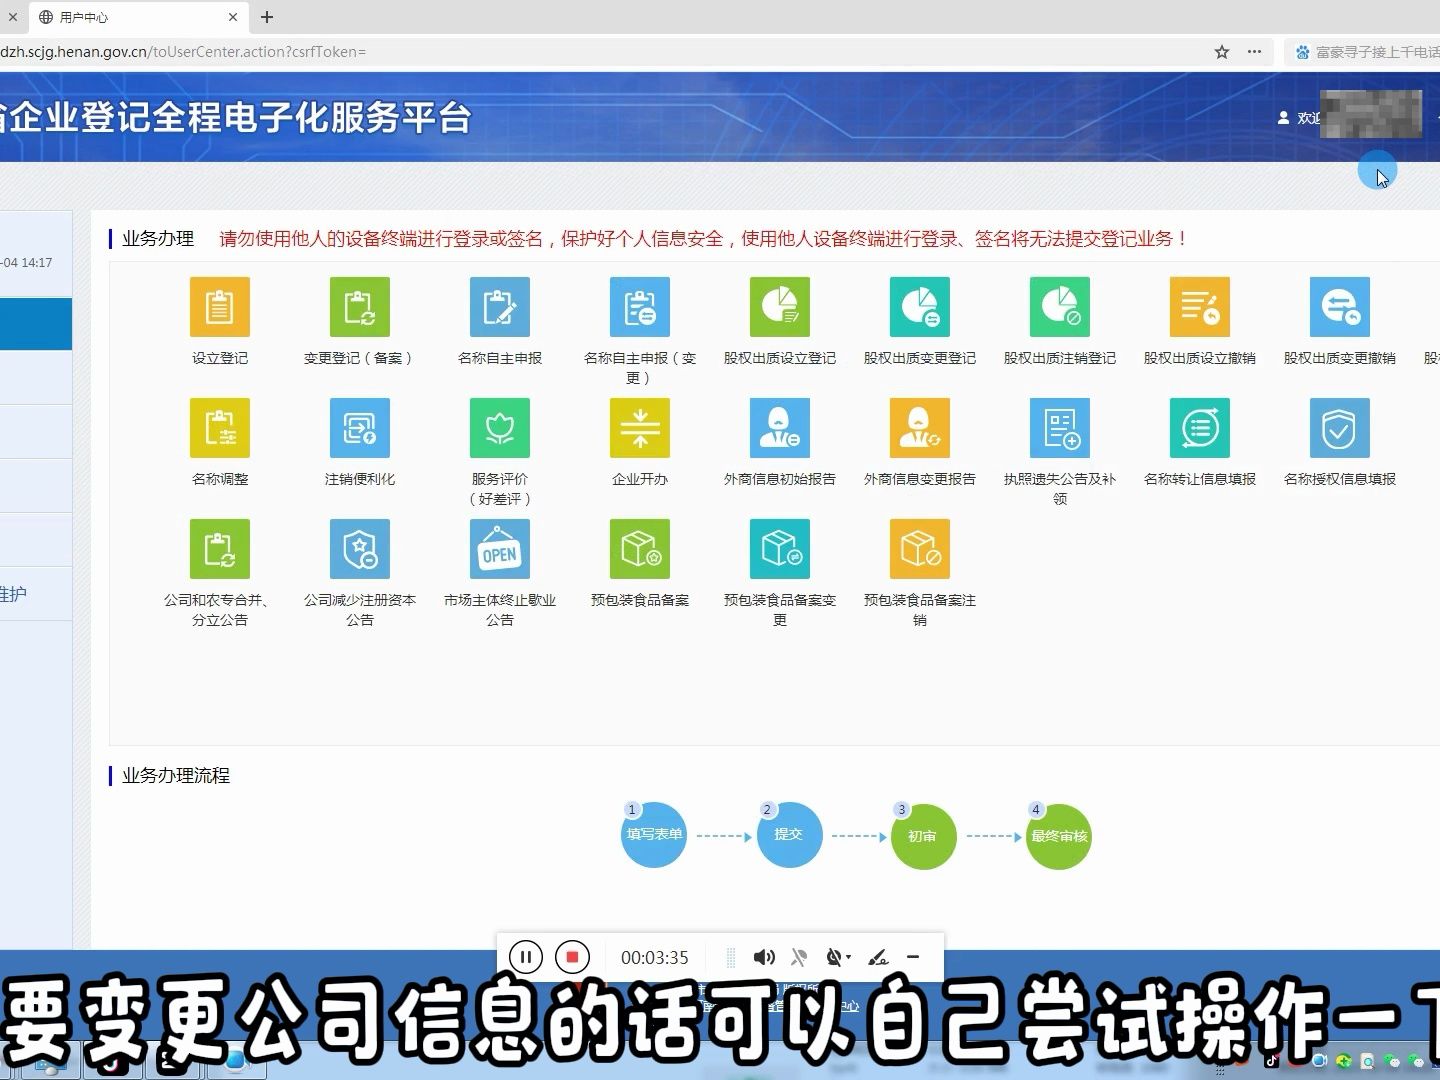Adjust the recorder volume control
The image size is (1440, 1080).
click(x=764, y=957)
